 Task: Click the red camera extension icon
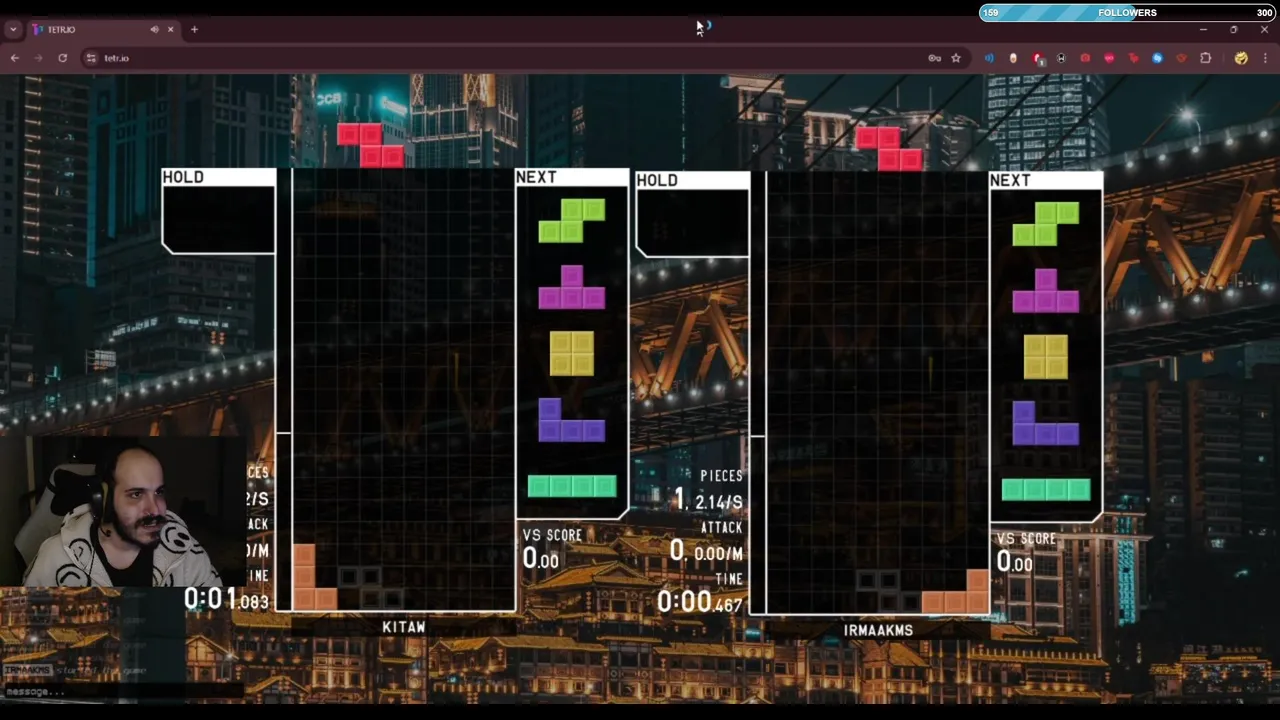click(1085, 58)
